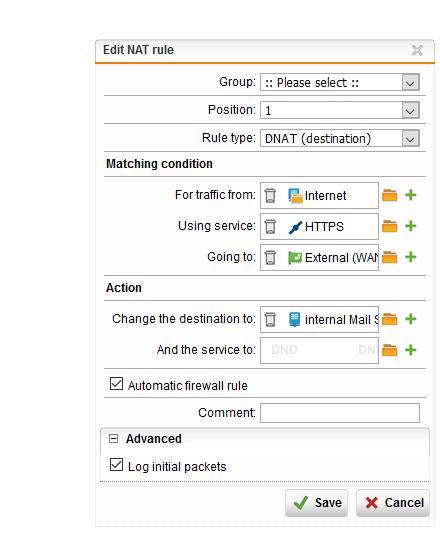Add new service with green plus icon
This screenshot has height=533, width=440.
(411, 226)
